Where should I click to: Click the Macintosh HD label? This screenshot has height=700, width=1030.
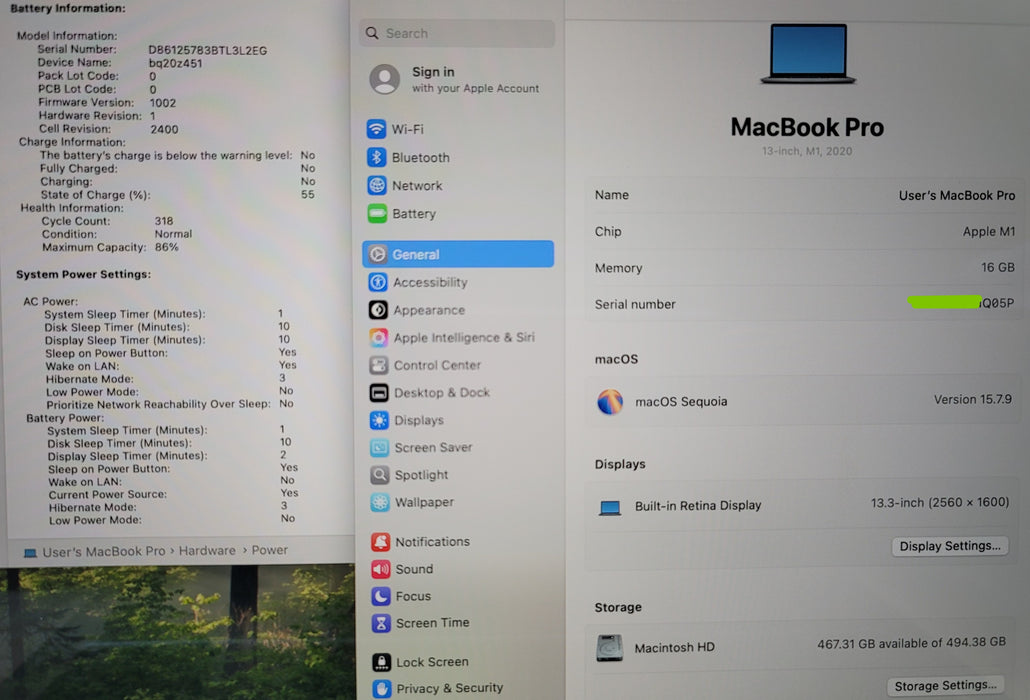675,647
